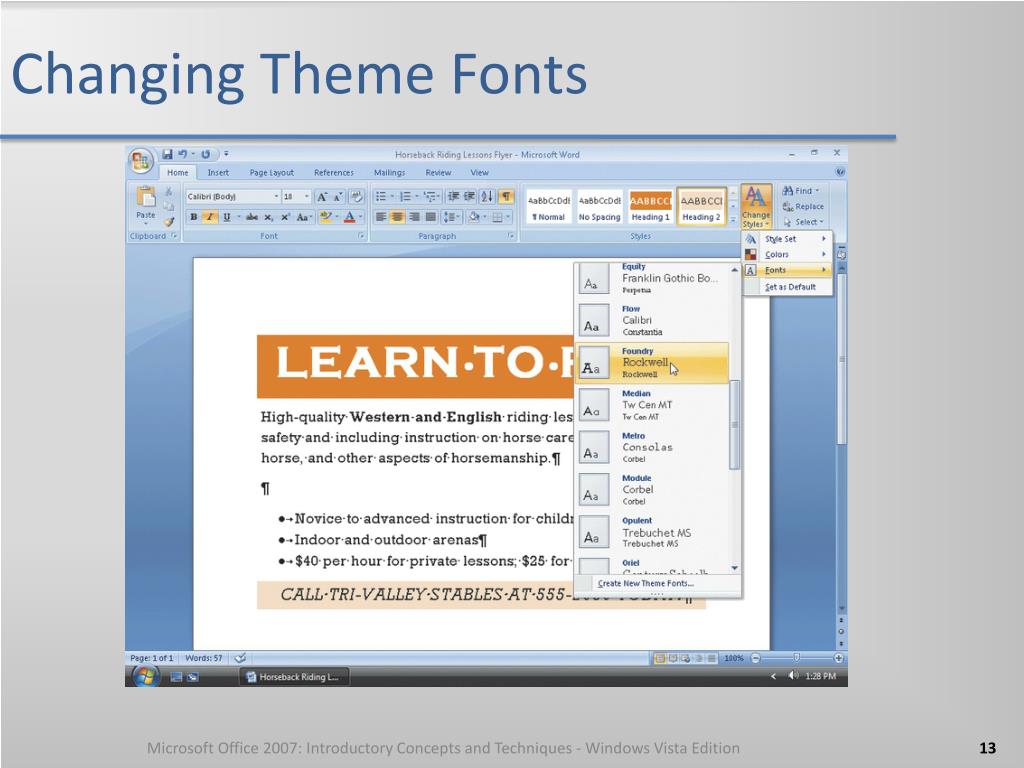Toggle Align Text Left
The width and height of the screenshot is (1024, 768).
pos(381,217)
